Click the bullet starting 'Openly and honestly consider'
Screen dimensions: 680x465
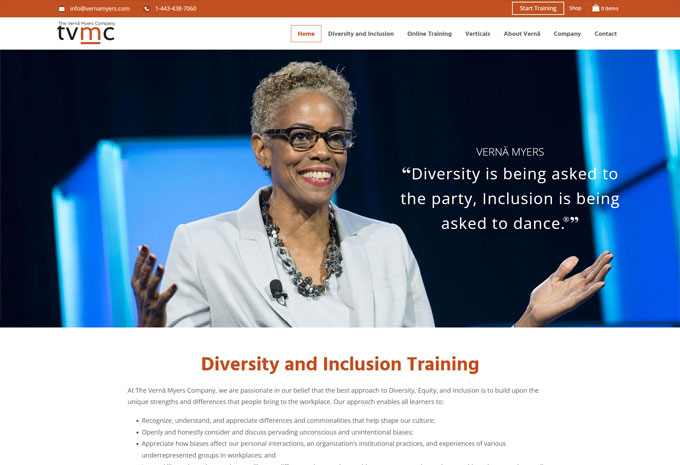pos(277,432)
